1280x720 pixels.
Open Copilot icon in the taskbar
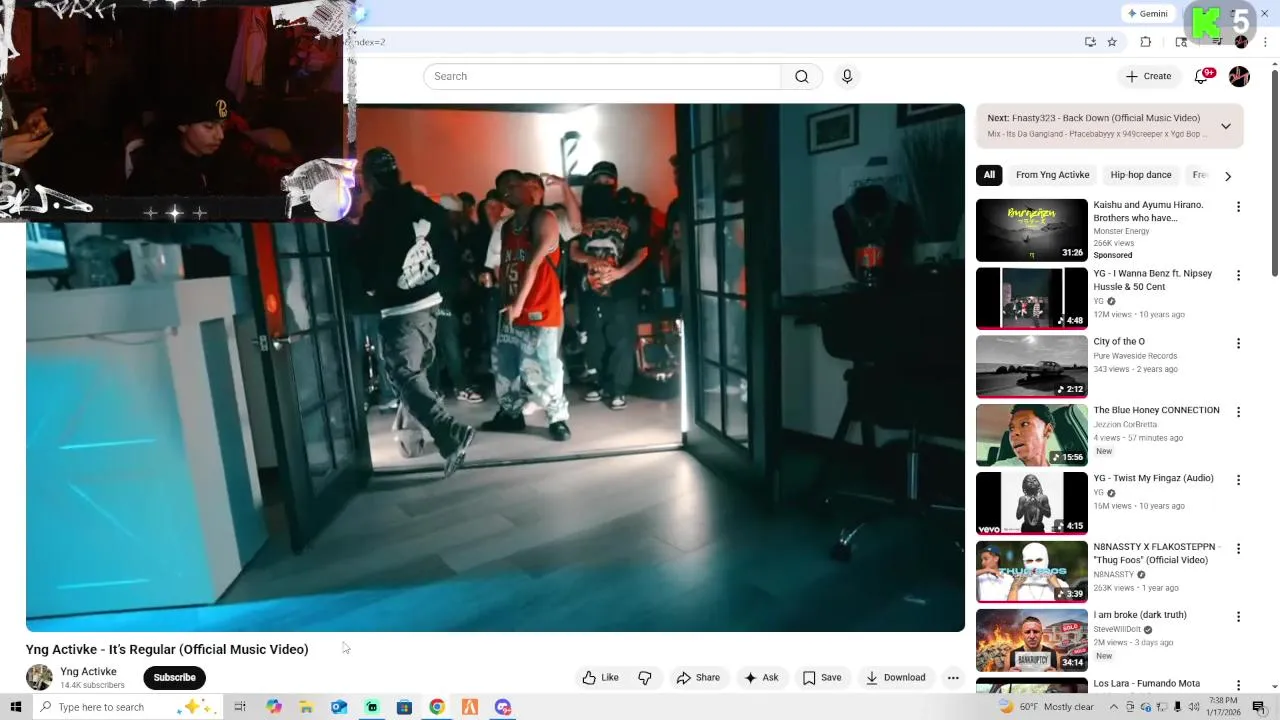(x=274, y=707)
